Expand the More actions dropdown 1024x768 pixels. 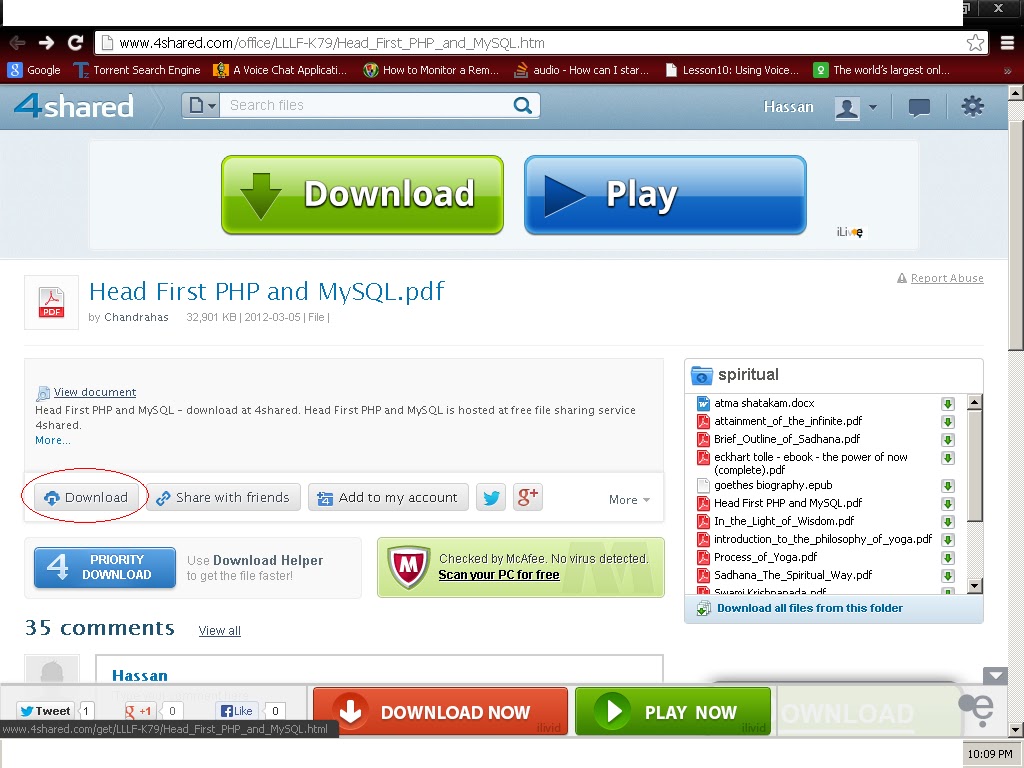pos(629,500)
